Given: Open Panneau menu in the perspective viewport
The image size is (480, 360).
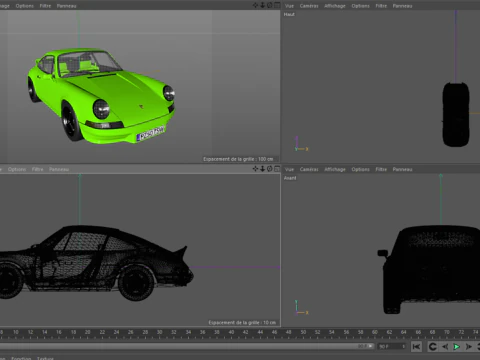Looking at the screenshot, I should point(66,6).
